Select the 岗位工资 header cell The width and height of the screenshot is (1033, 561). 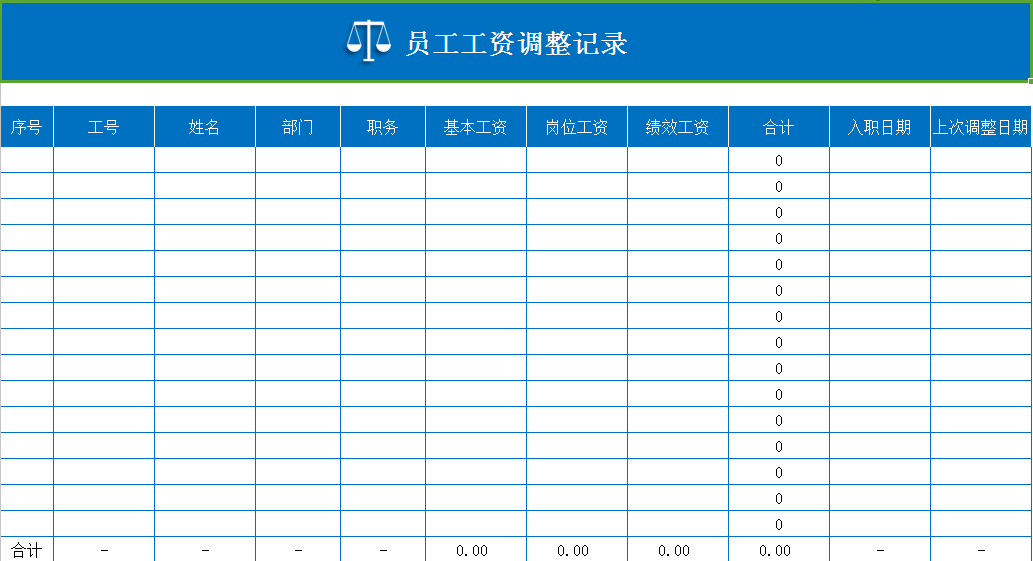pyautogui.click(x=576, y=126)
